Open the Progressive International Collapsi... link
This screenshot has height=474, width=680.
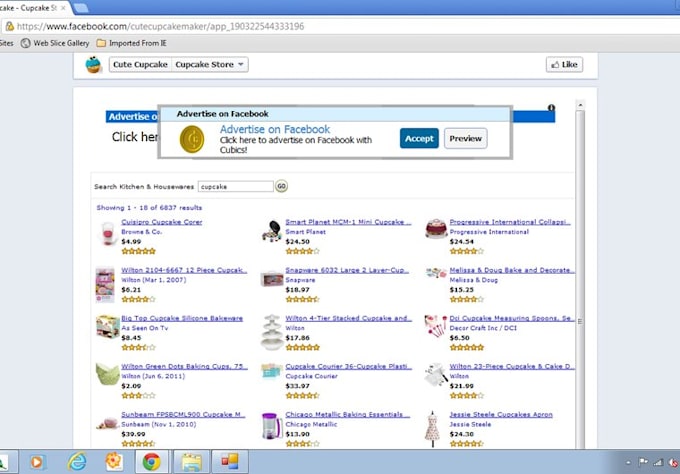510,222
